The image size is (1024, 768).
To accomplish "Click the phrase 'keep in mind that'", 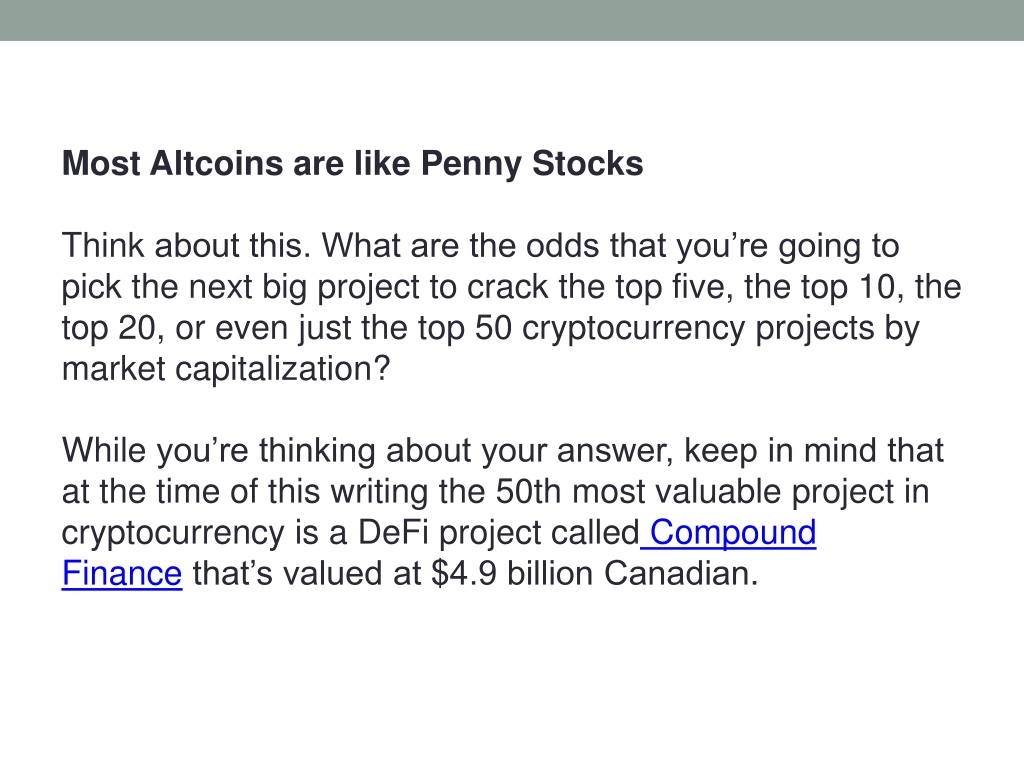I will point(814,451).
